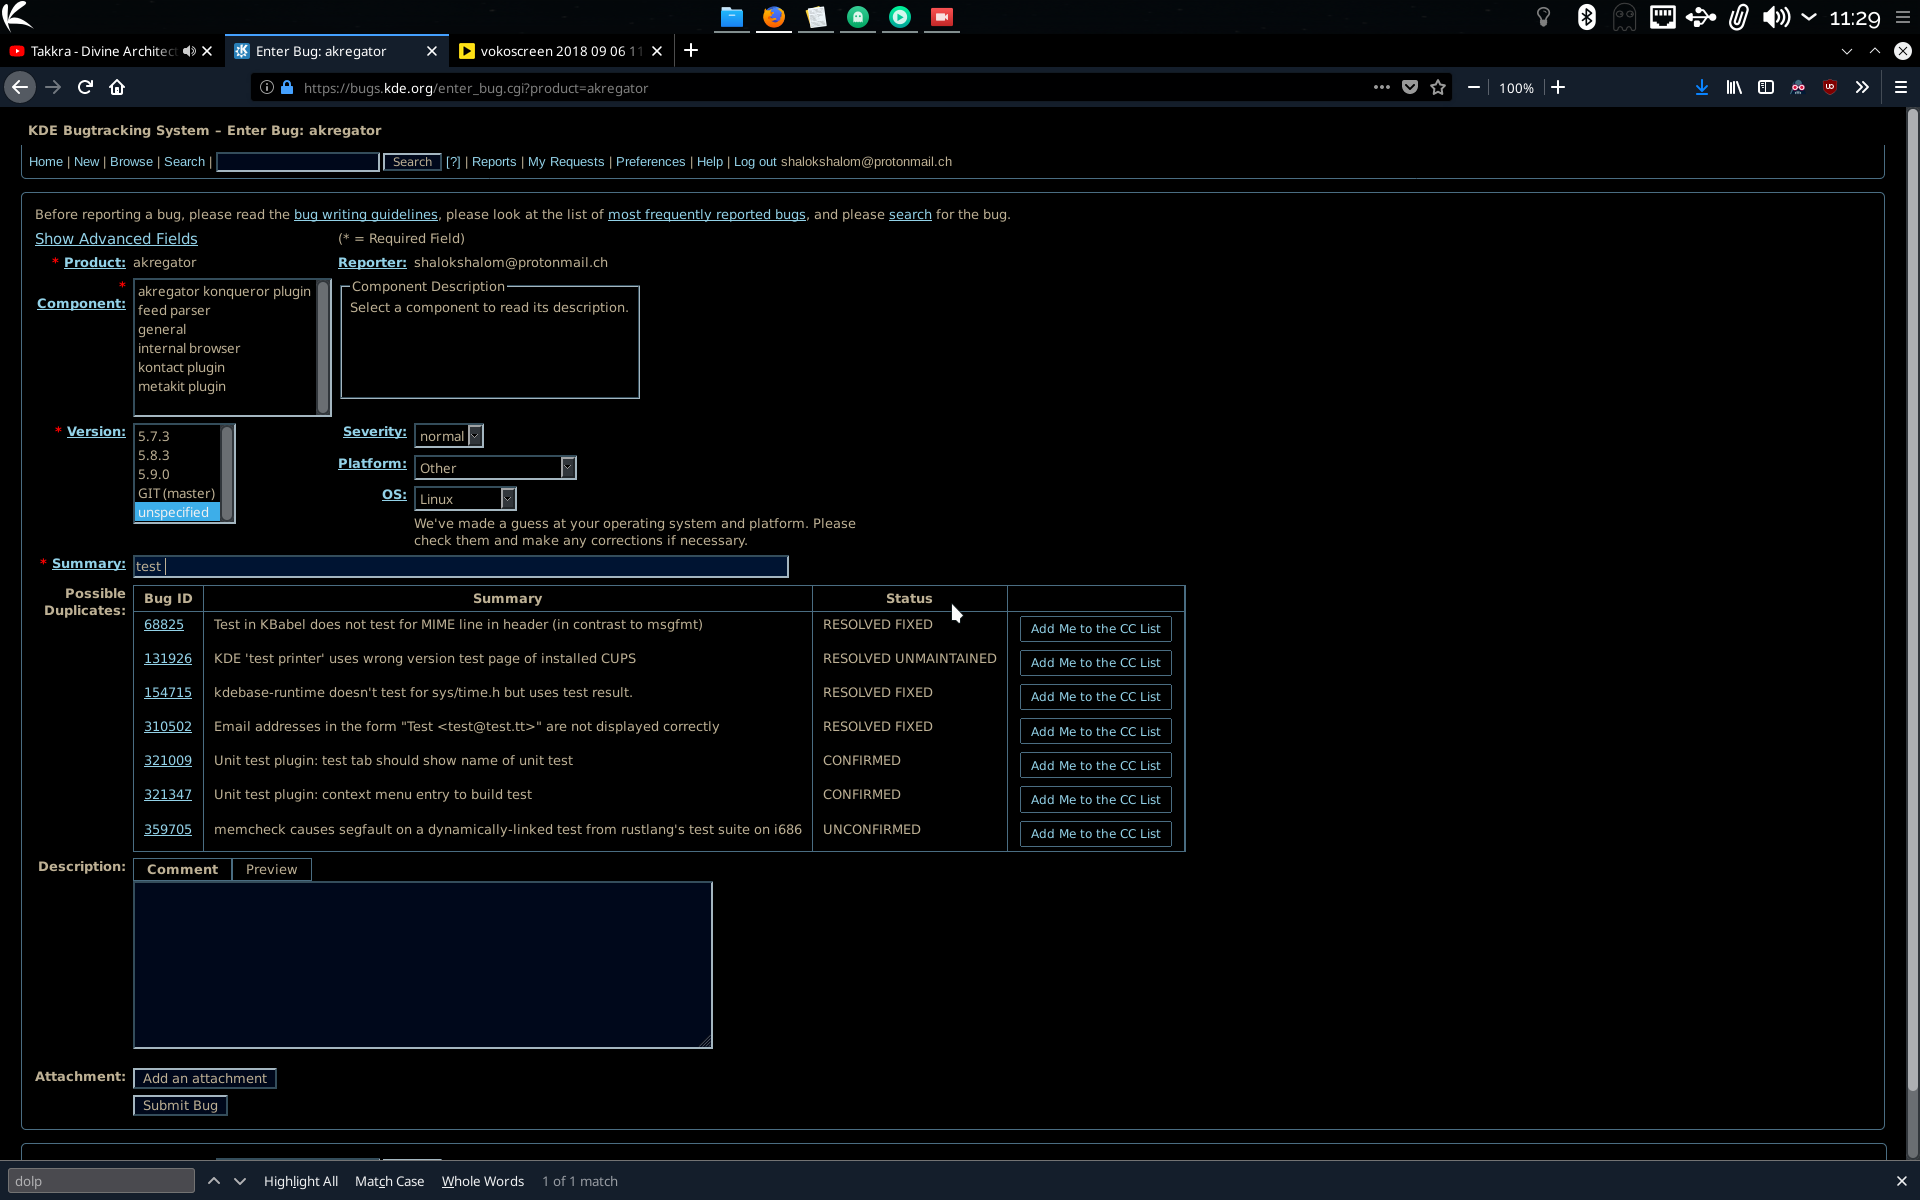Screen dimensions: 1920x1200
Task: Open the OS dropdown
Action: point(465,499)
